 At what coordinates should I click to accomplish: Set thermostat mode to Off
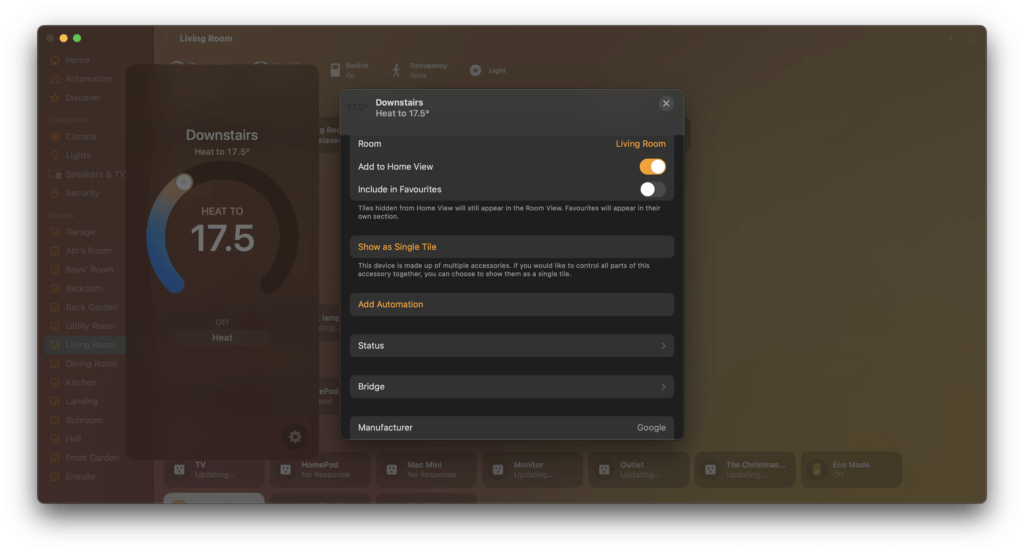(222, 323)
